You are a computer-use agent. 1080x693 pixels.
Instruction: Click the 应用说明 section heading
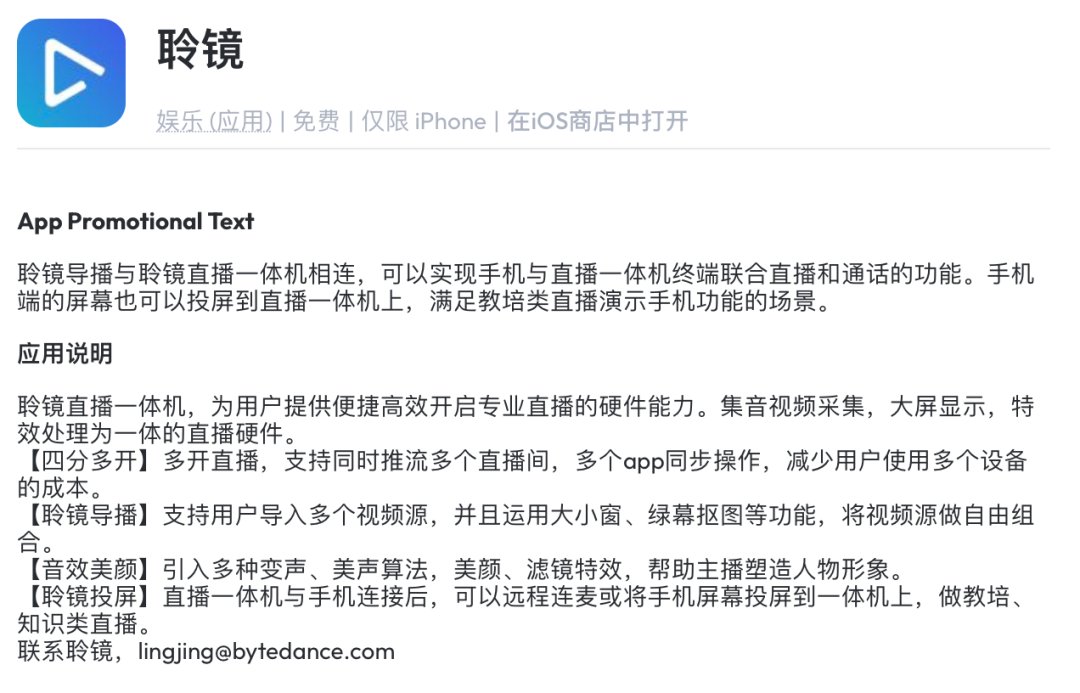coord(65,354)
